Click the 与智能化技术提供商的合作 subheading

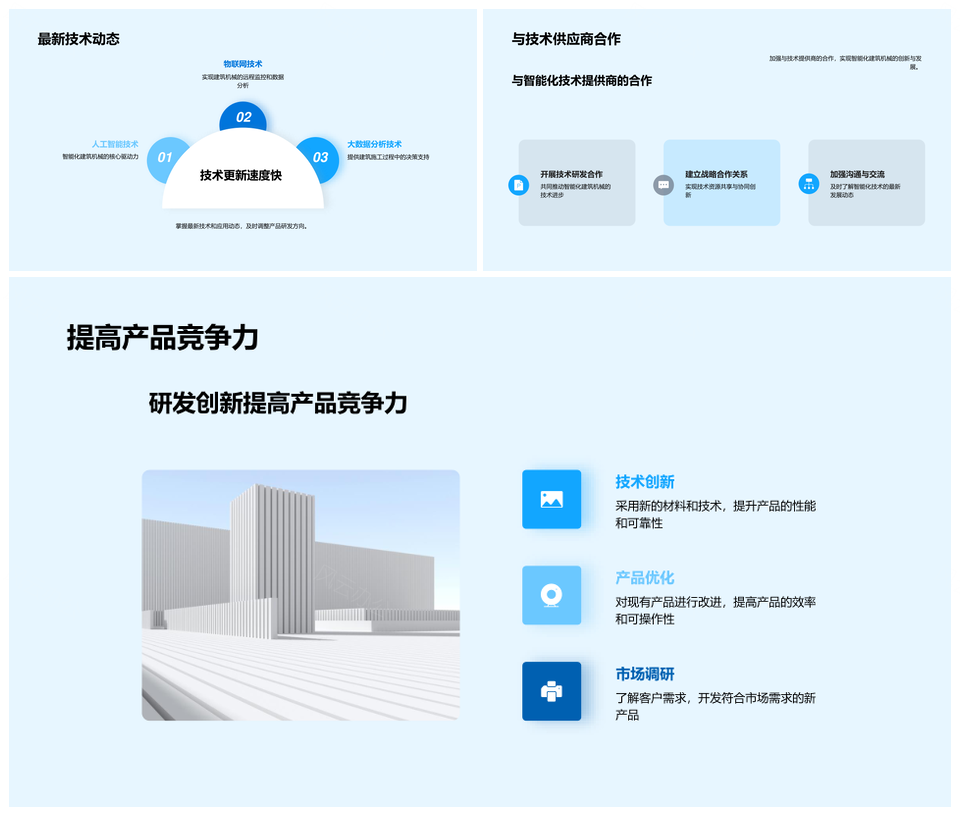pyautogui.click(x=581, y=81)
